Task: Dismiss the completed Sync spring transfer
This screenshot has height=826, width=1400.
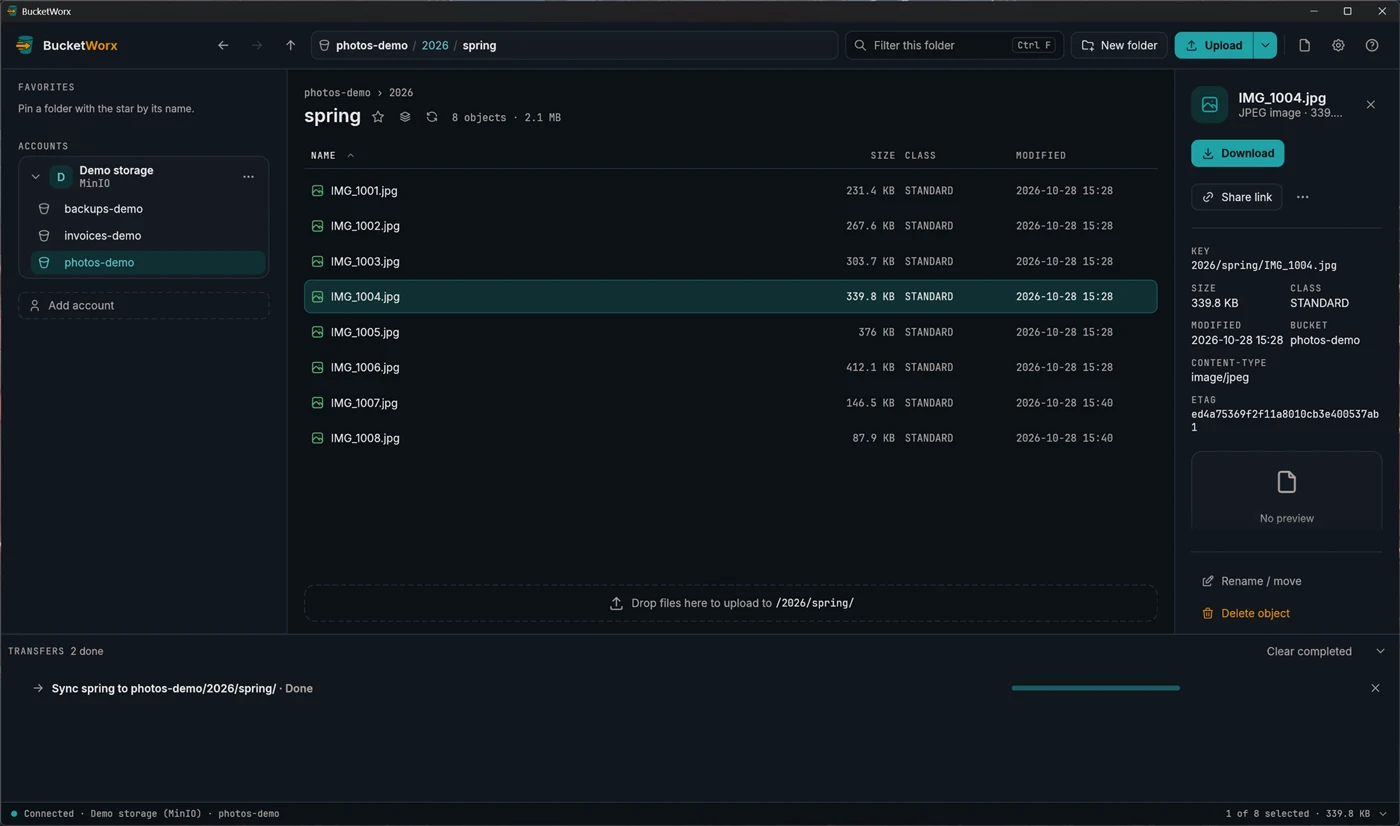Action: point(1375,688)
